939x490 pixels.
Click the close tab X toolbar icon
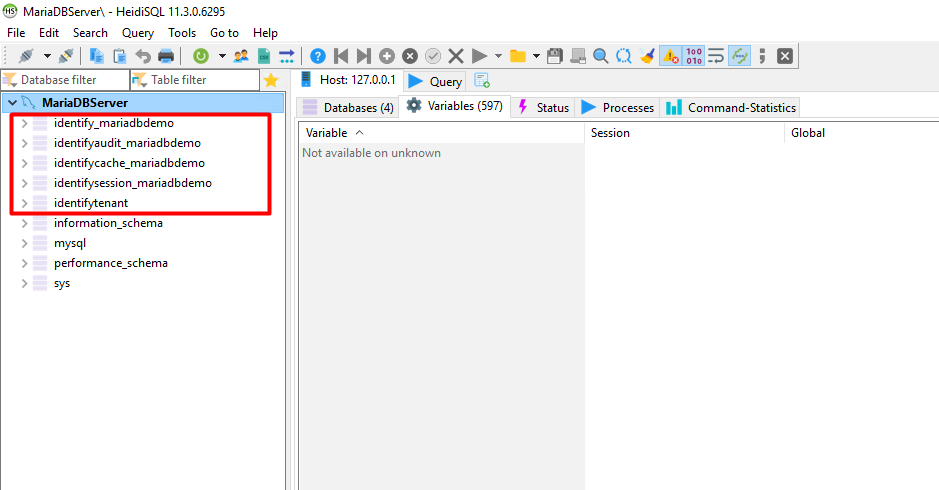click(784, 56)
